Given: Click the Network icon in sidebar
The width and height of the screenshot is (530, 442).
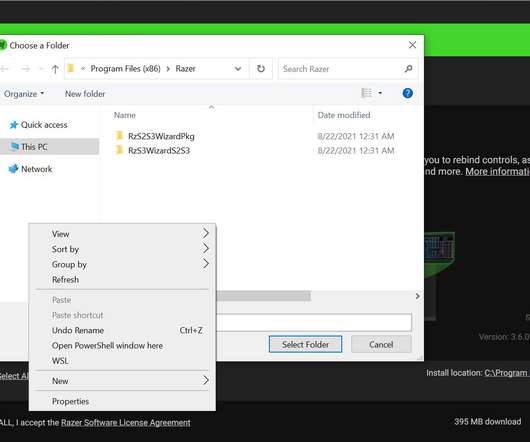Looking at the screenshot, I should click(x=13, y=169).
